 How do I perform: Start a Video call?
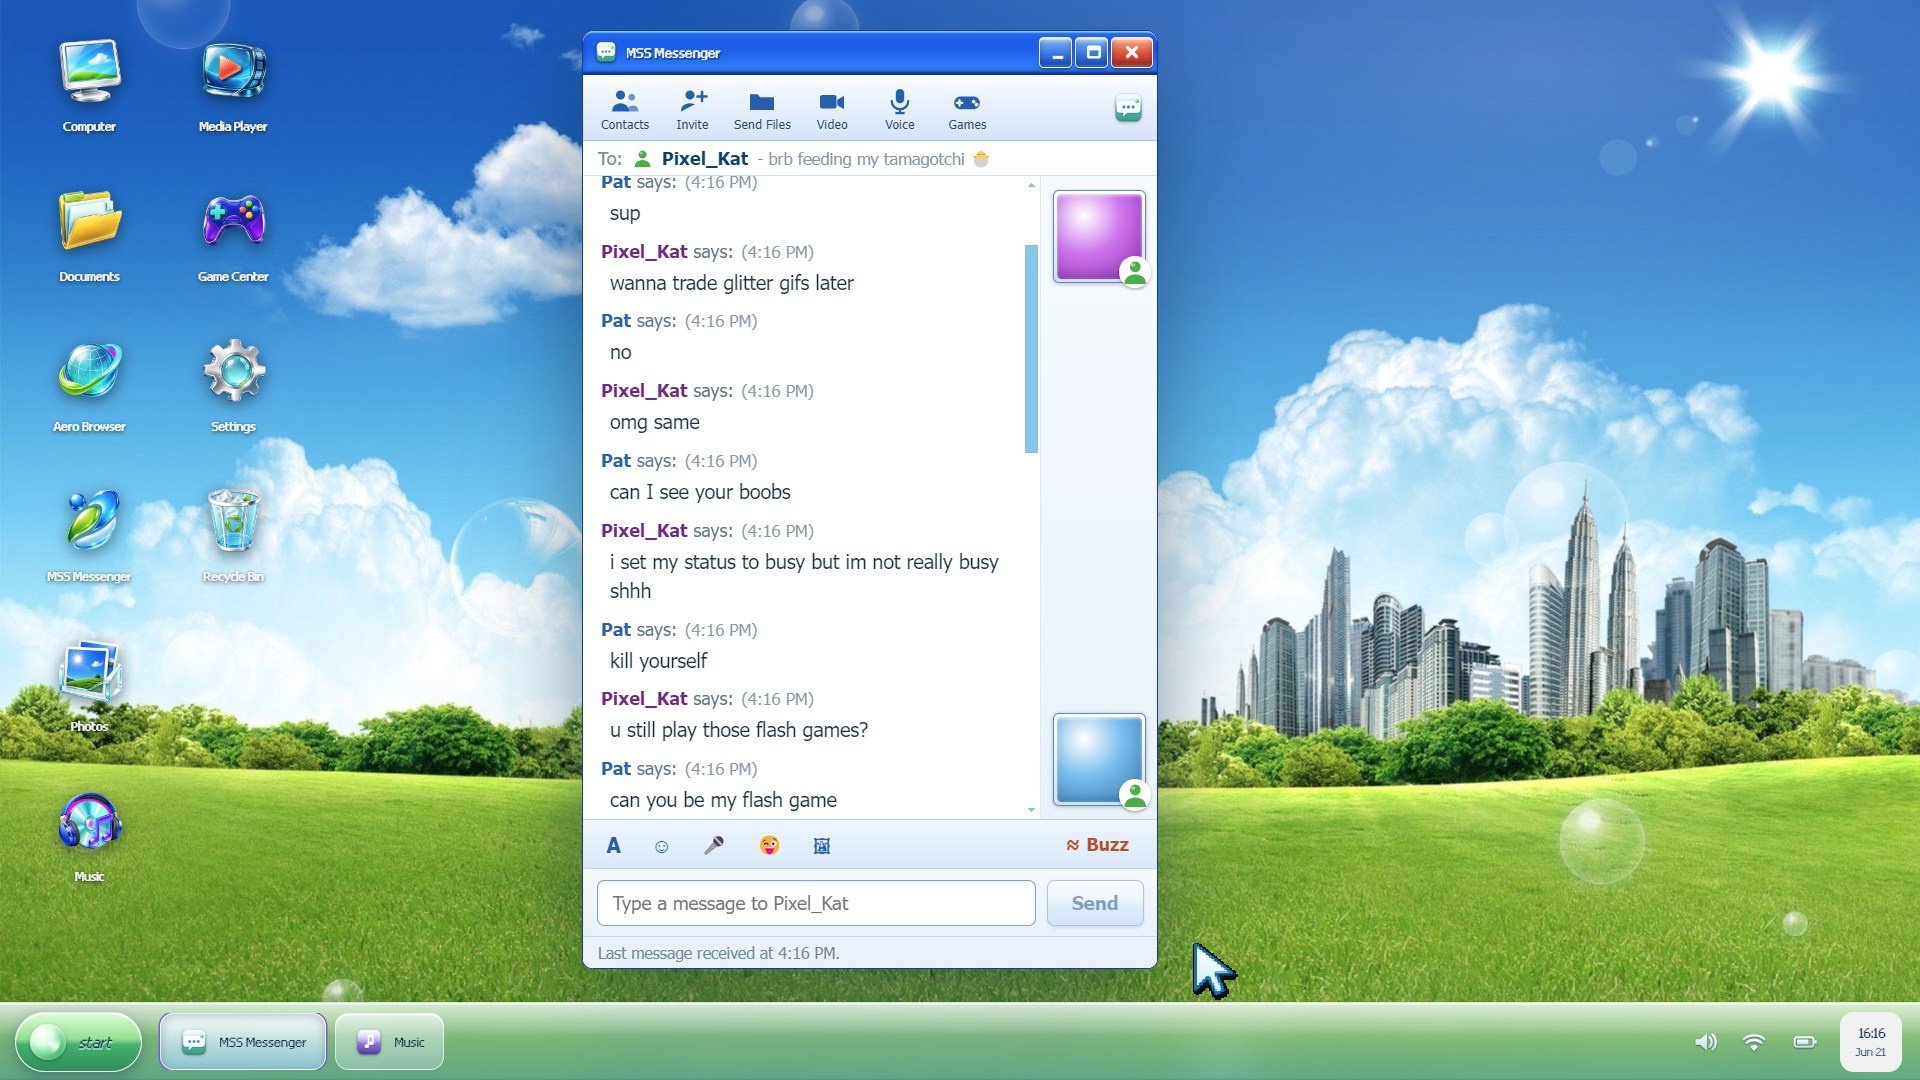coord(832,110)
